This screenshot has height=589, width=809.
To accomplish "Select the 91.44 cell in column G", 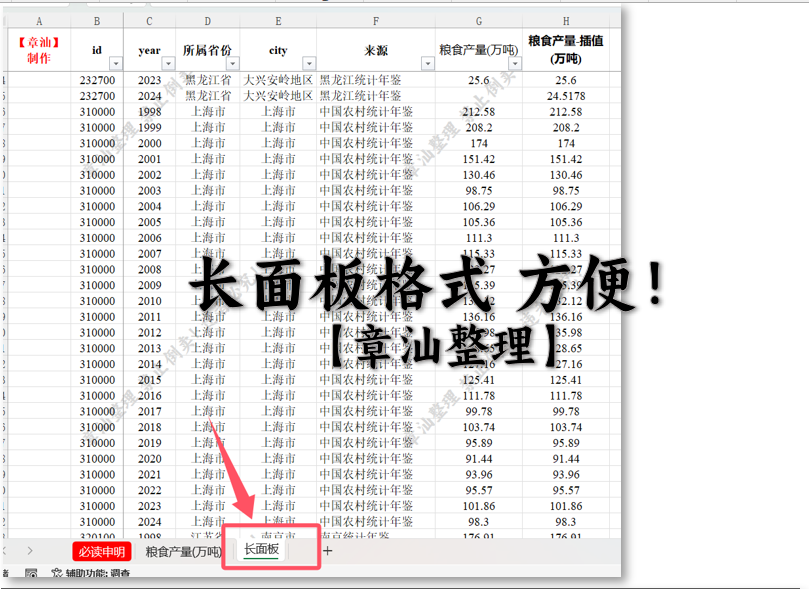I will point(479,459).
